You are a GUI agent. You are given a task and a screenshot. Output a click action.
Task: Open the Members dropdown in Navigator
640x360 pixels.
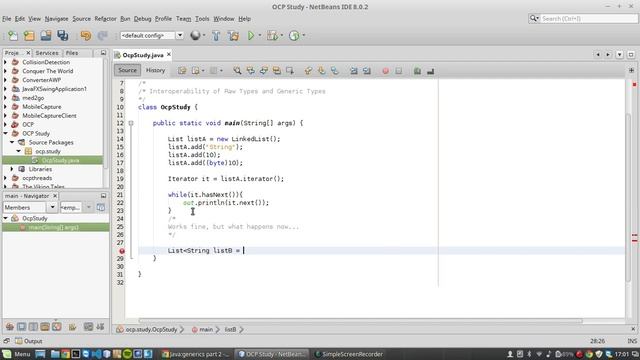tap(52, 207)
